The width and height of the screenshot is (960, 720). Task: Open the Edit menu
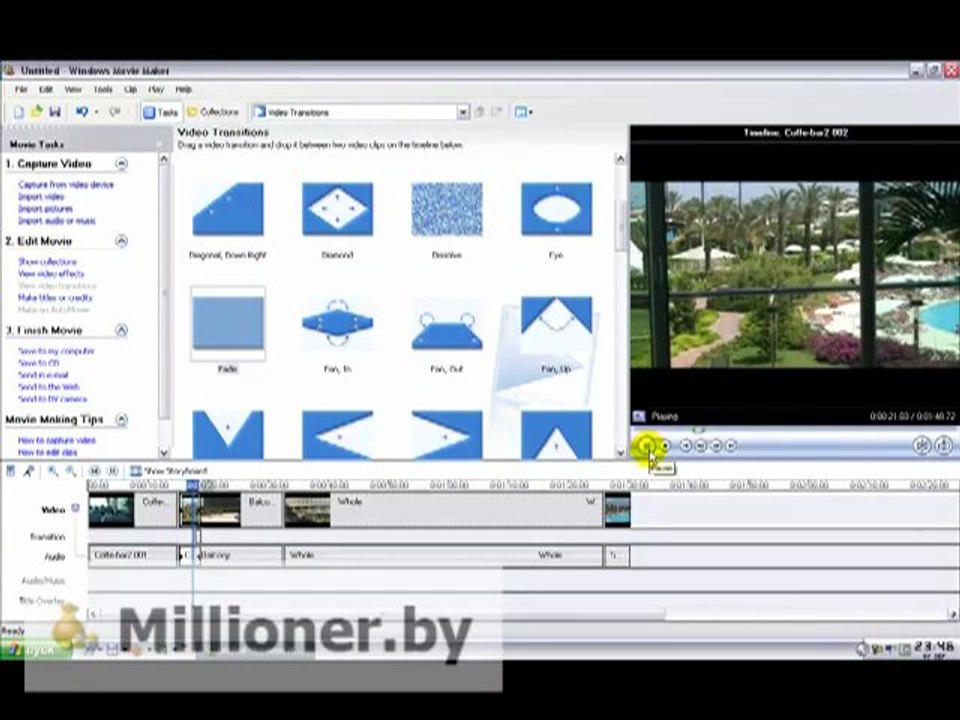pyautogui.click(x=46, y=89)
